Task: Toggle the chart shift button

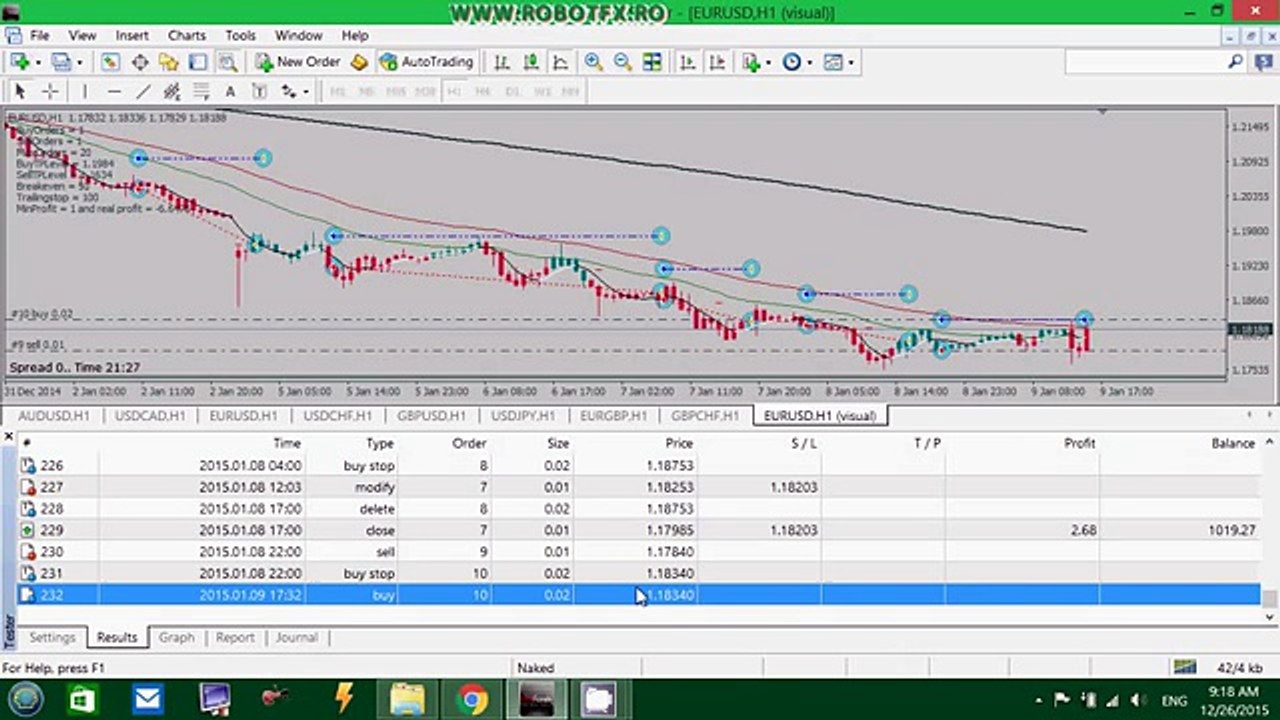Action: (x=717, y=62)
